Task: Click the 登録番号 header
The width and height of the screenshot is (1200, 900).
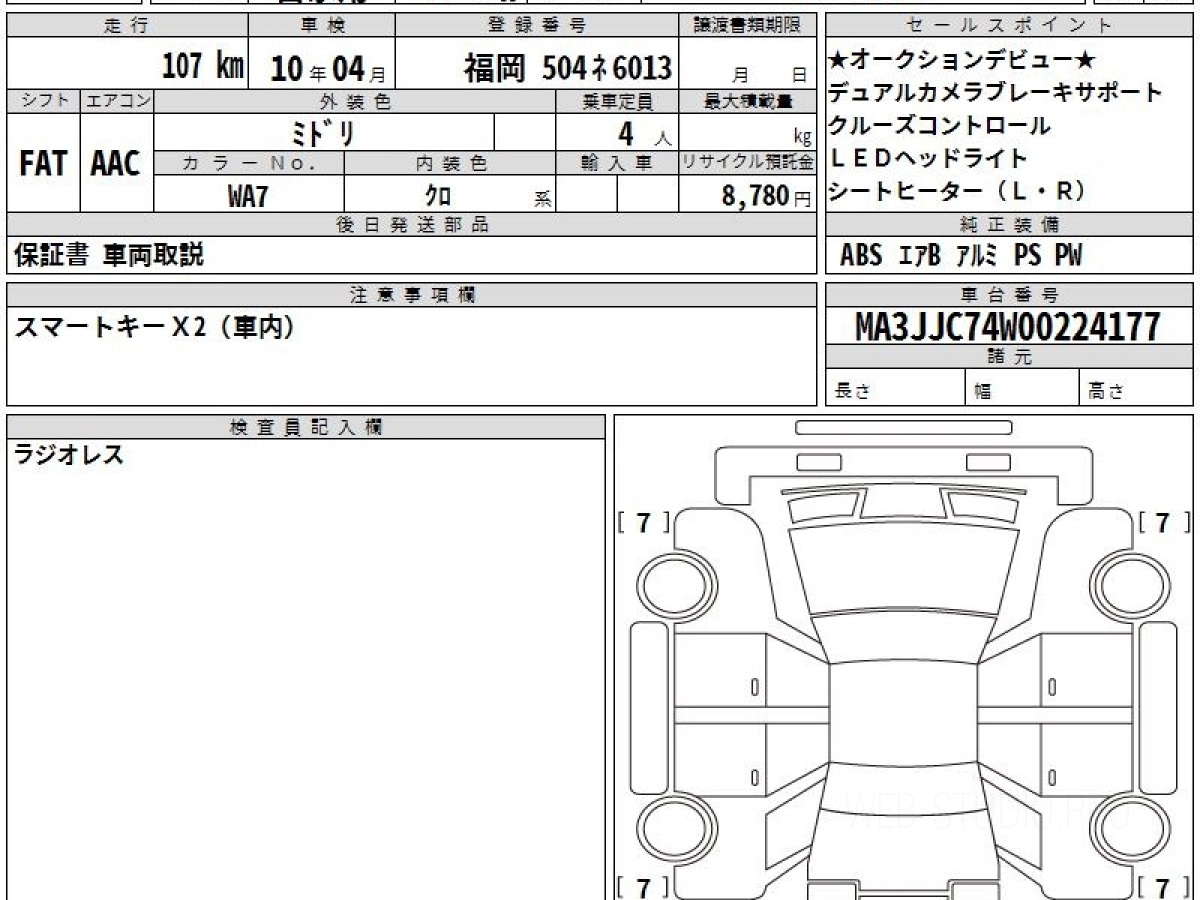Action: (537, 26)
